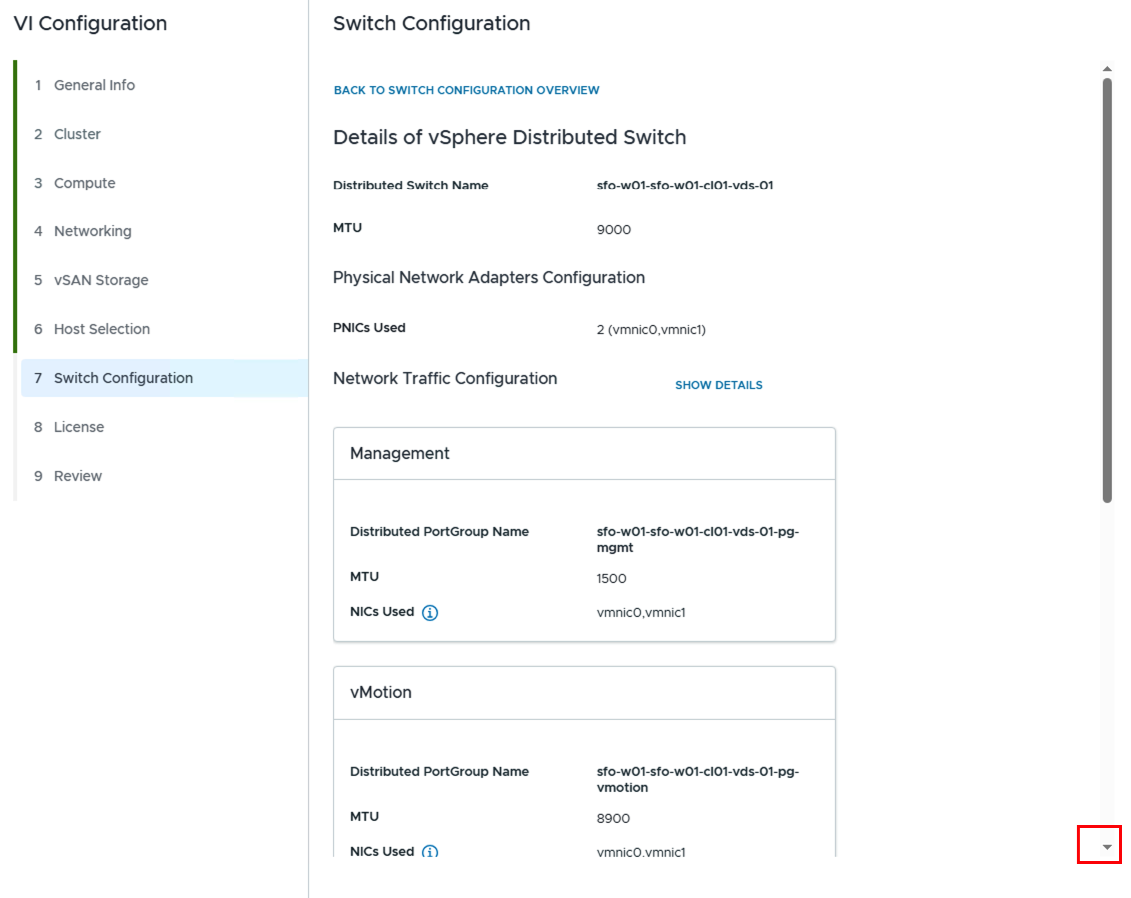The width and height of the screenshot is (1131, 898).
Task: Navigate to Host Selection step
Action: coord(101,329)
